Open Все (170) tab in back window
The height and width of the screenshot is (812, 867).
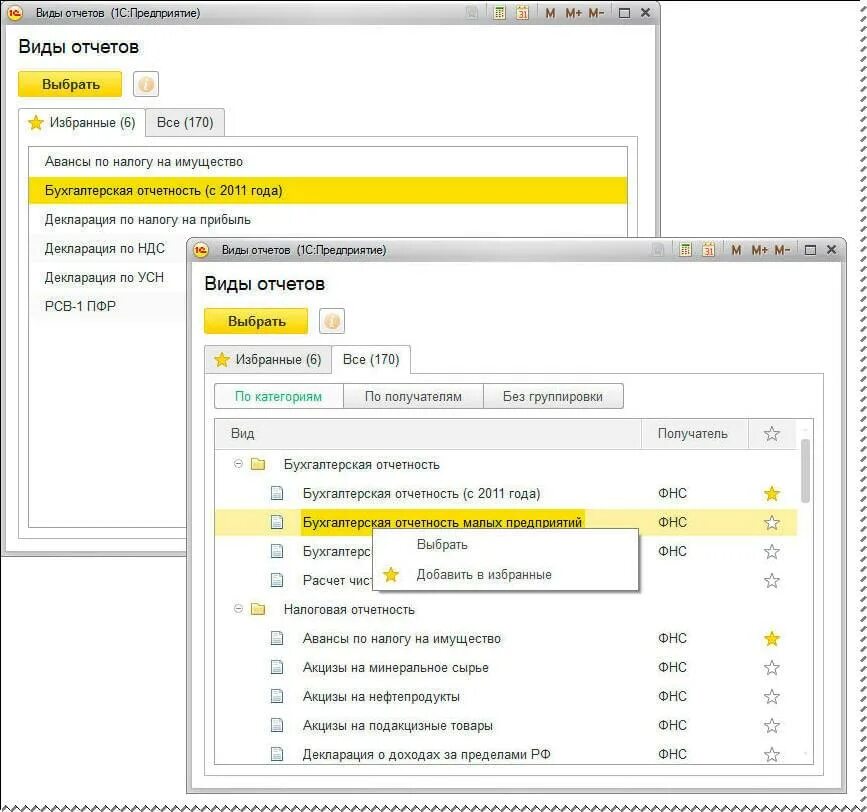tap(185, 122)
